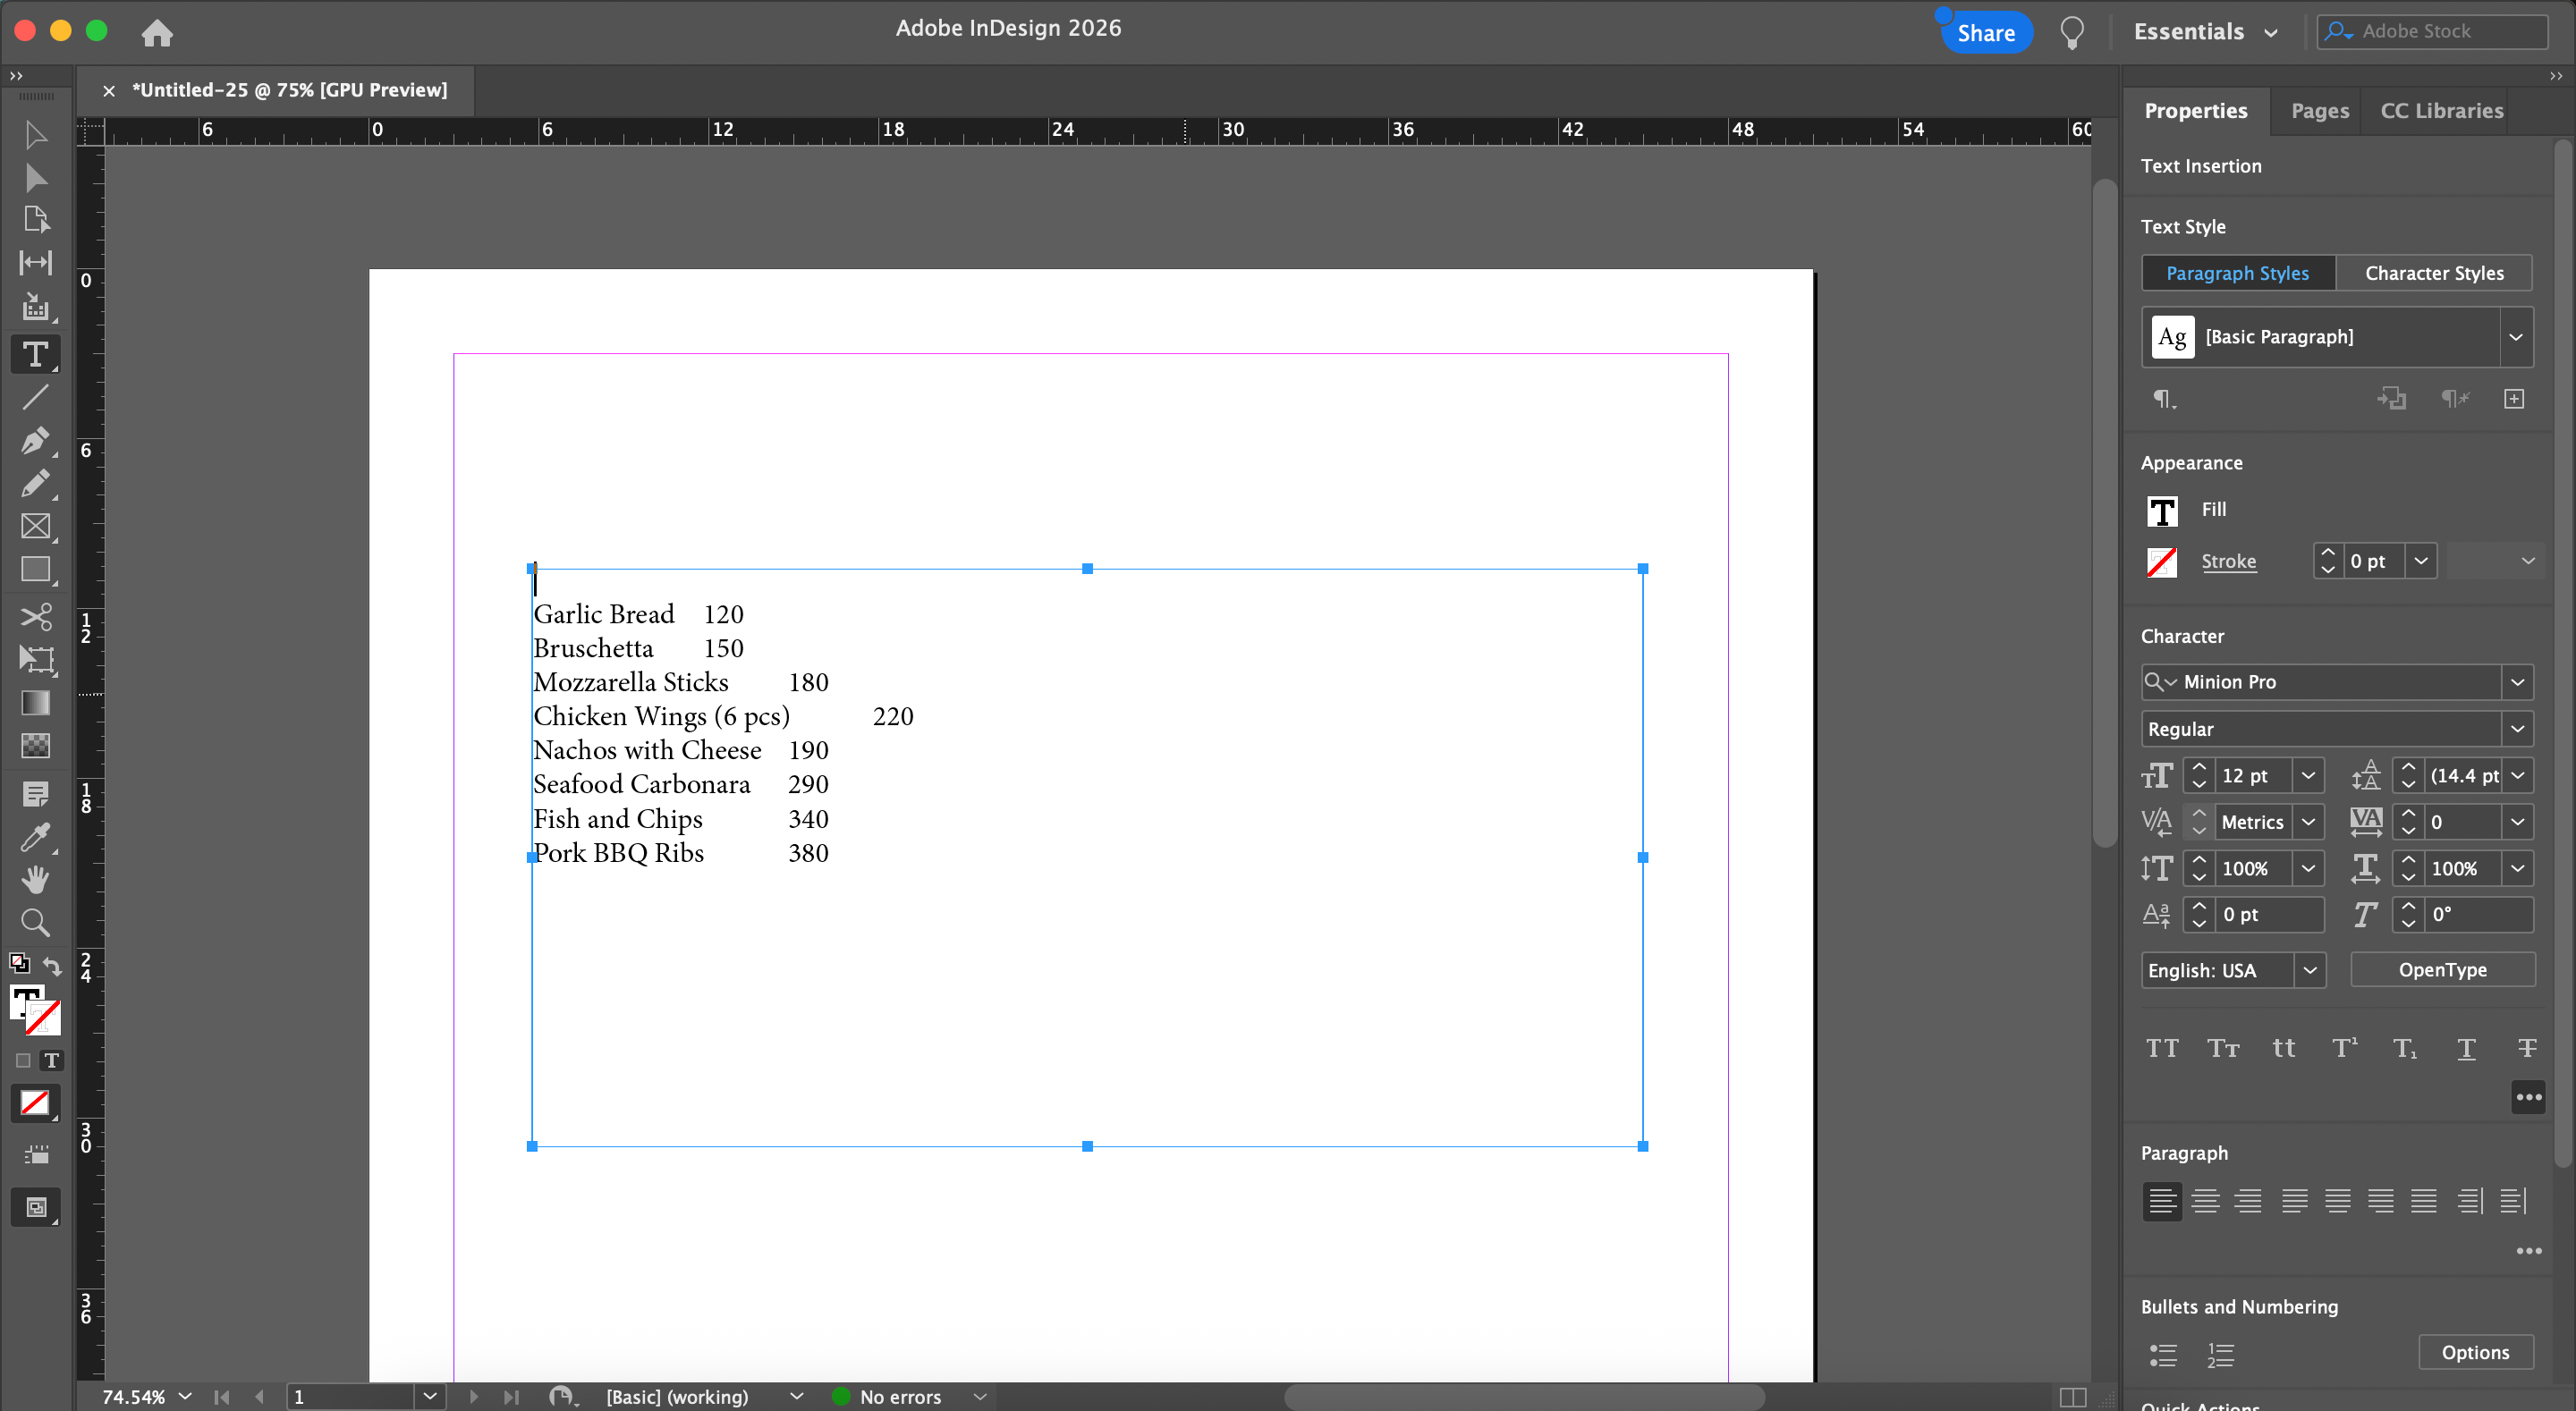Toggle Underline text formatting
Screen dimensions: 2576x1411
(x=2466, y=1048)
